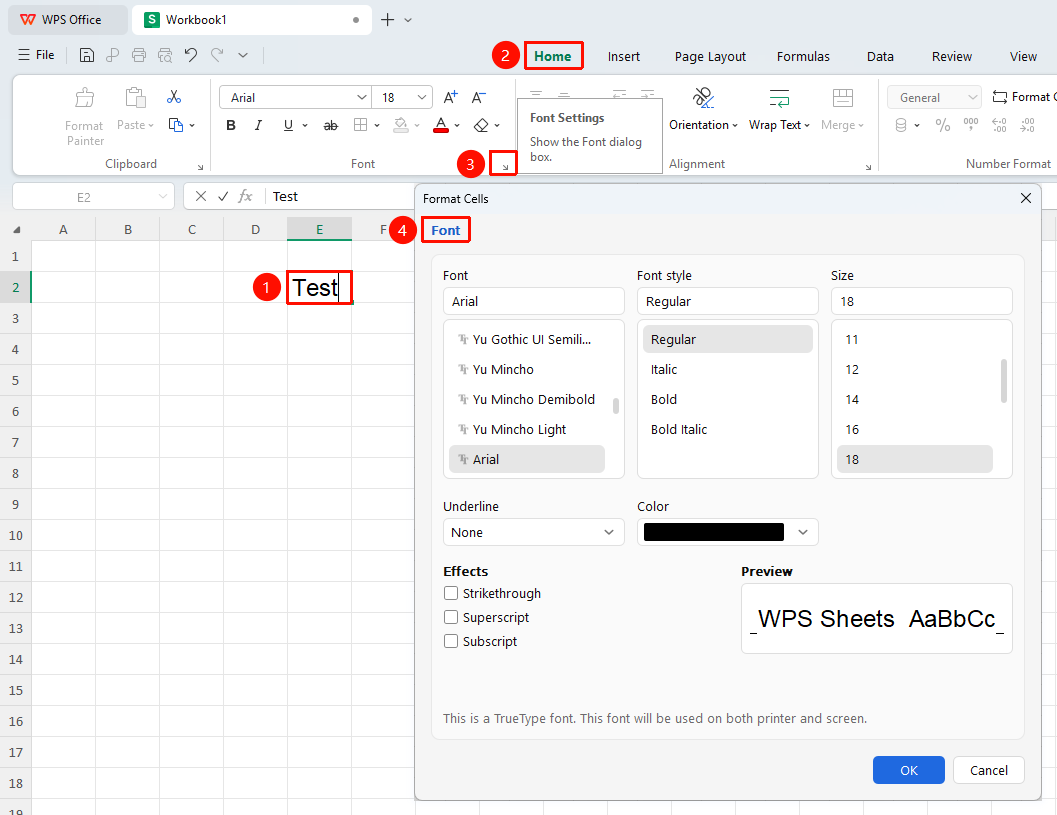Toggle italic formatting in the ribbon
This screenshot has height=815, width=1057.
[x=258, y=125]
